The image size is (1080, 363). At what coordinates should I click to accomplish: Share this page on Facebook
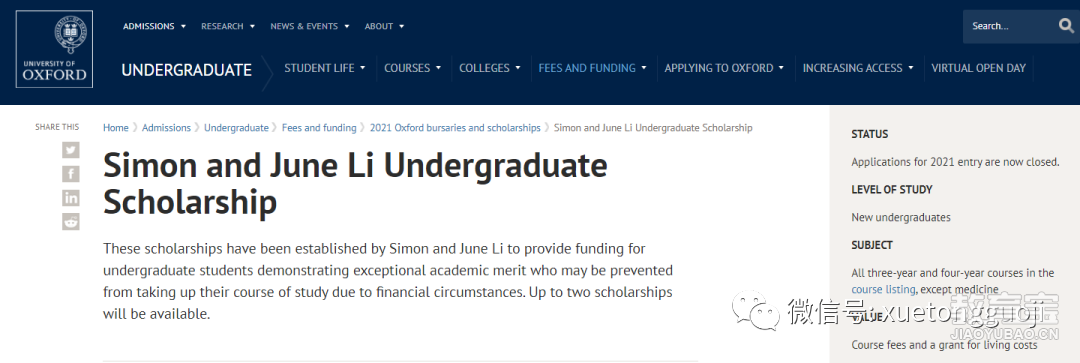[71, 174]
